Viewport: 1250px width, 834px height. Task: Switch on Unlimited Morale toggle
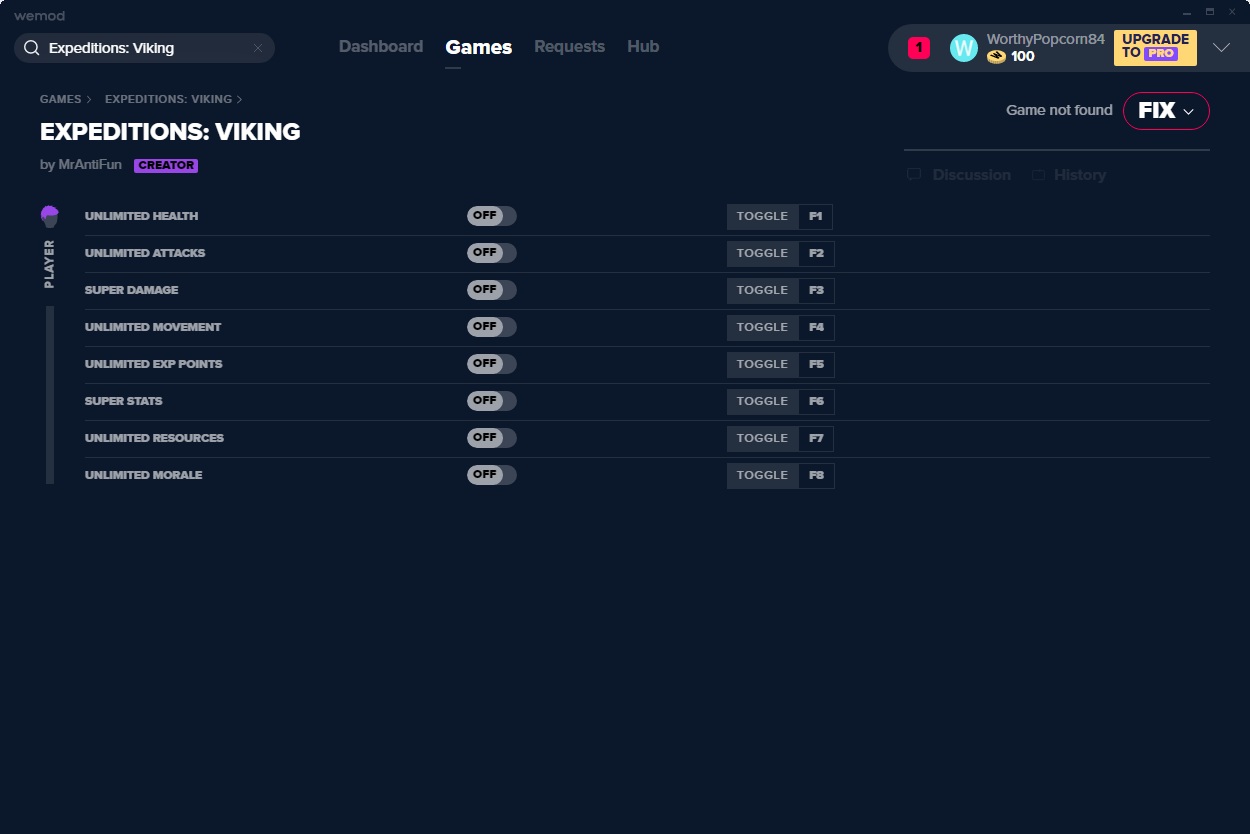point(492,475)
